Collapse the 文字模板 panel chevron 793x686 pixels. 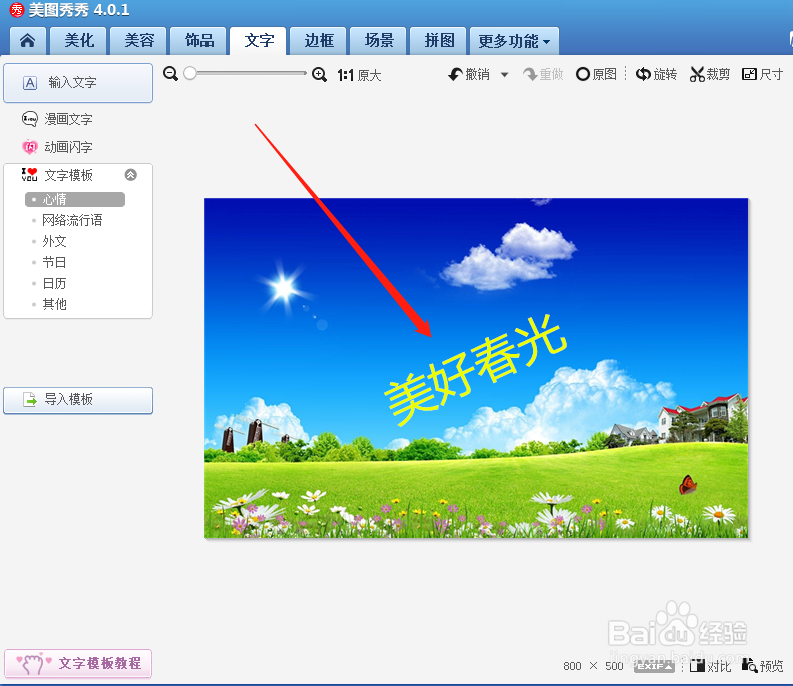tap(130, 175)
